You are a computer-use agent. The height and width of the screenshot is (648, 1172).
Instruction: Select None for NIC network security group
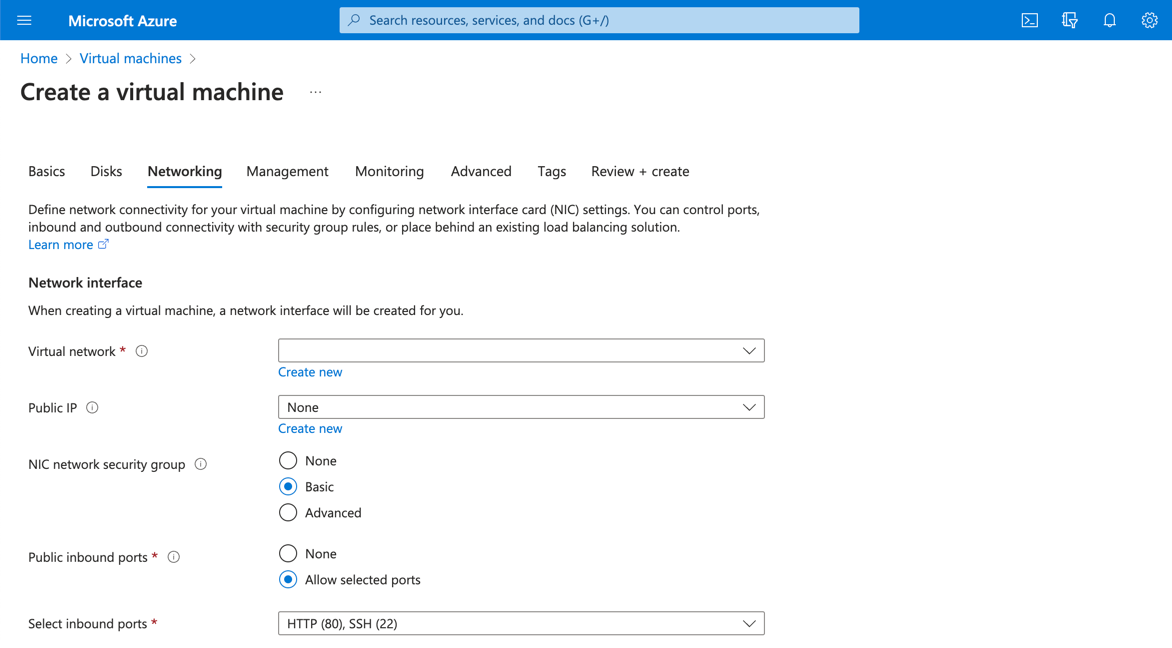(x=288, y=460)
